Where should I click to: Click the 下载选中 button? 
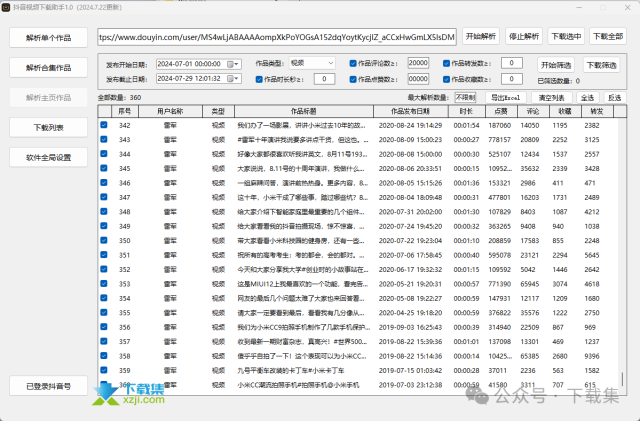pos(566,36)
